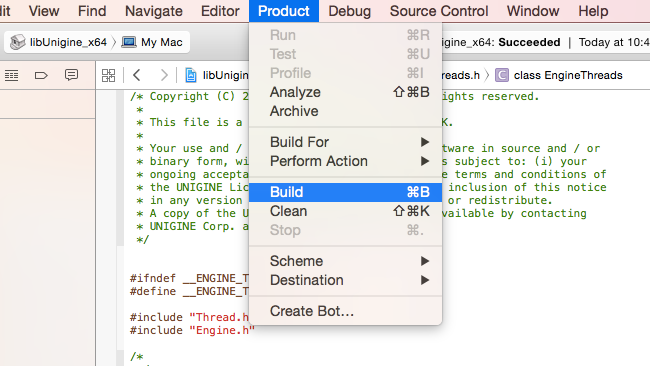Select Build from the Product menu
The image size is (650, 366).
coord(346,192)
